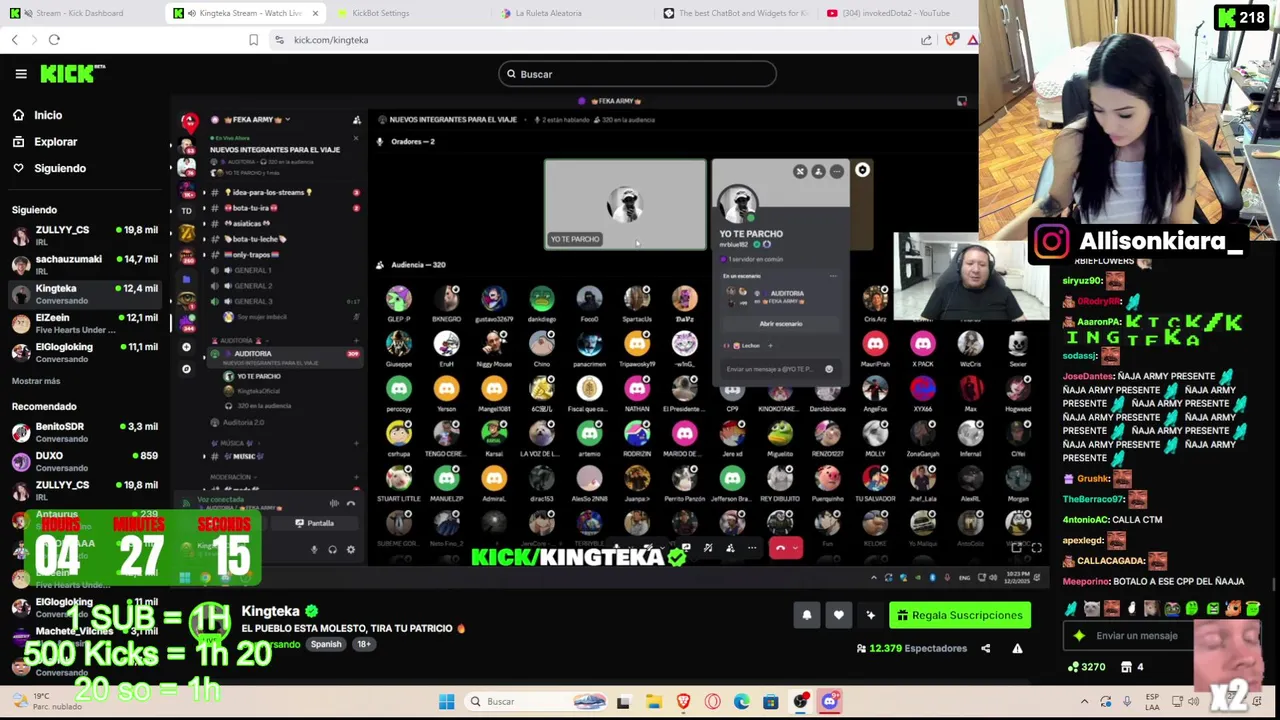Share the stream icon
This screenshot has width=1280, height=720.
(985, 648)
